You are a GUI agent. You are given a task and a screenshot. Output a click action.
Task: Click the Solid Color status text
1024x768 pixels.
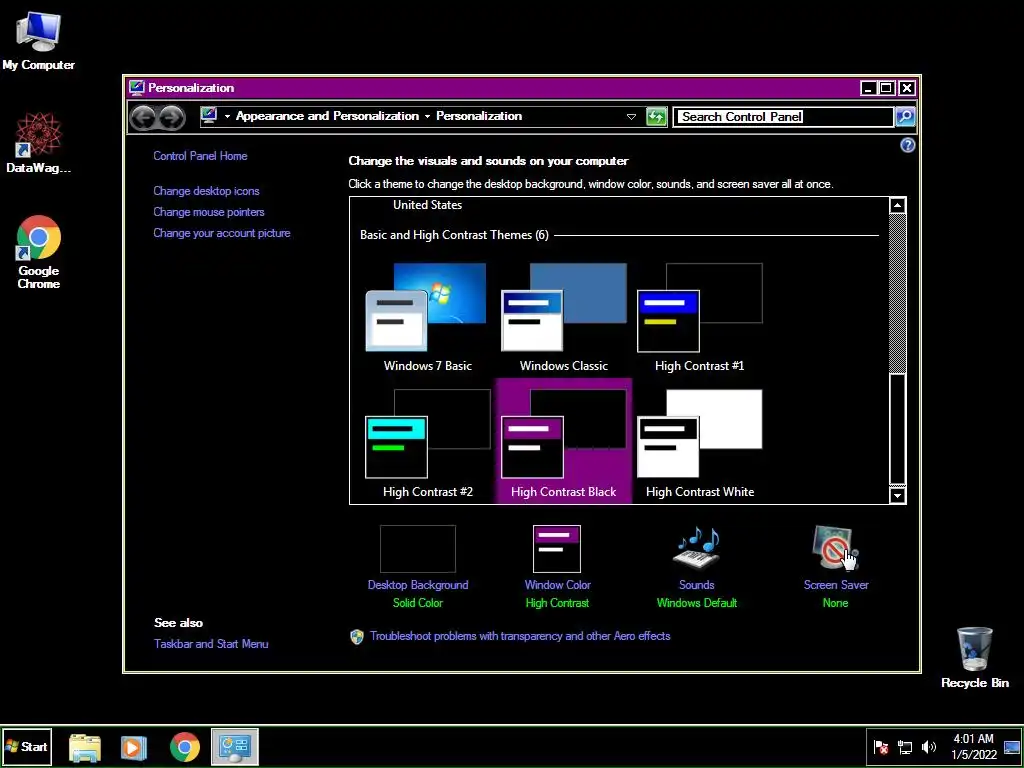[417, 602]
